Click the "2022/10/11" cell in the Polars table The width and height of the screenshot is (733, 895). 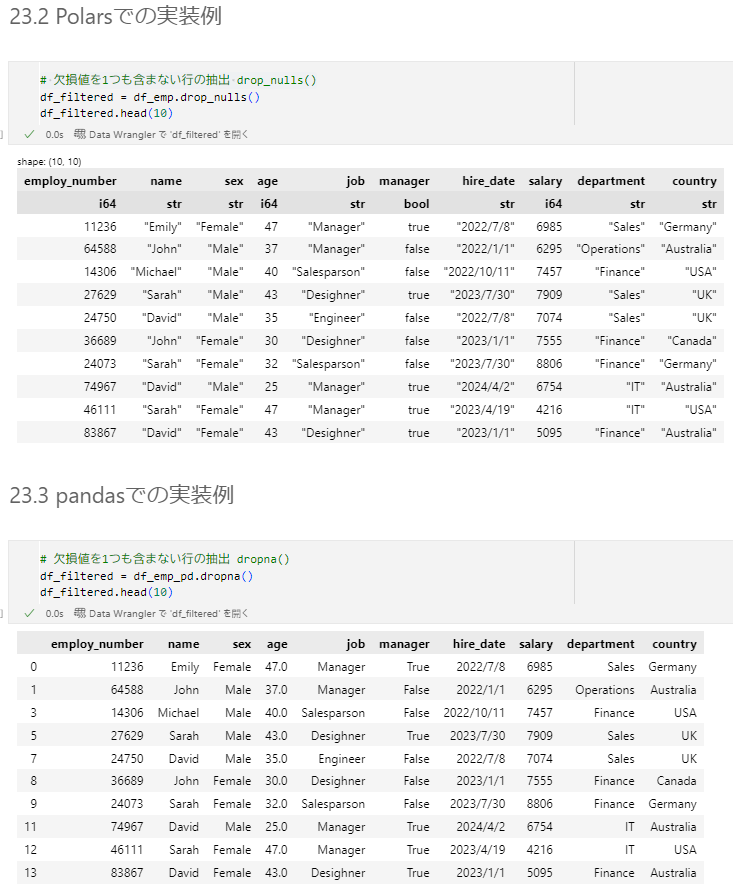(478, 272)
